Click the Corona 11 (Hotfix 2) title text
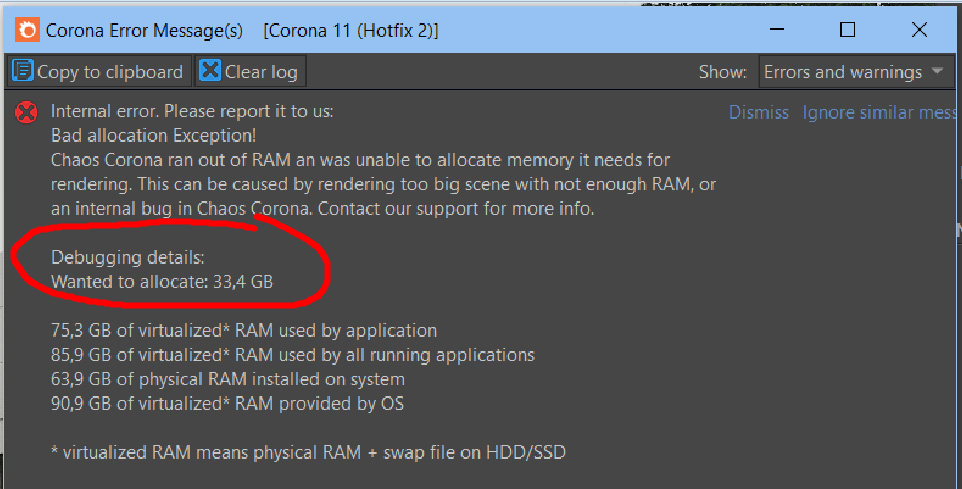This screenshot has width=962, height=489. coord(350,31)
